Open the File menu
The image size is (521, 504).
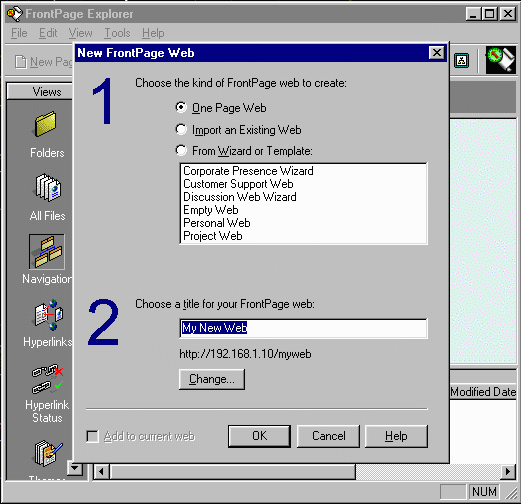coord(19,33)
